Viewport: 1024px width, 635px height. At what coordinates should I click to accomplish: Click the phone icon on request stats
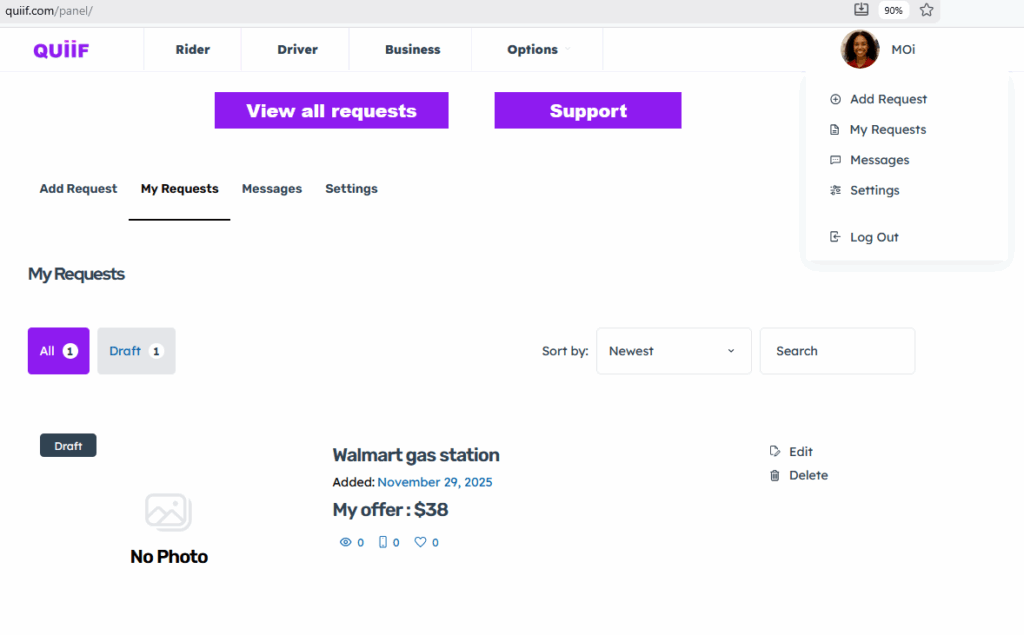pos(383,542)
